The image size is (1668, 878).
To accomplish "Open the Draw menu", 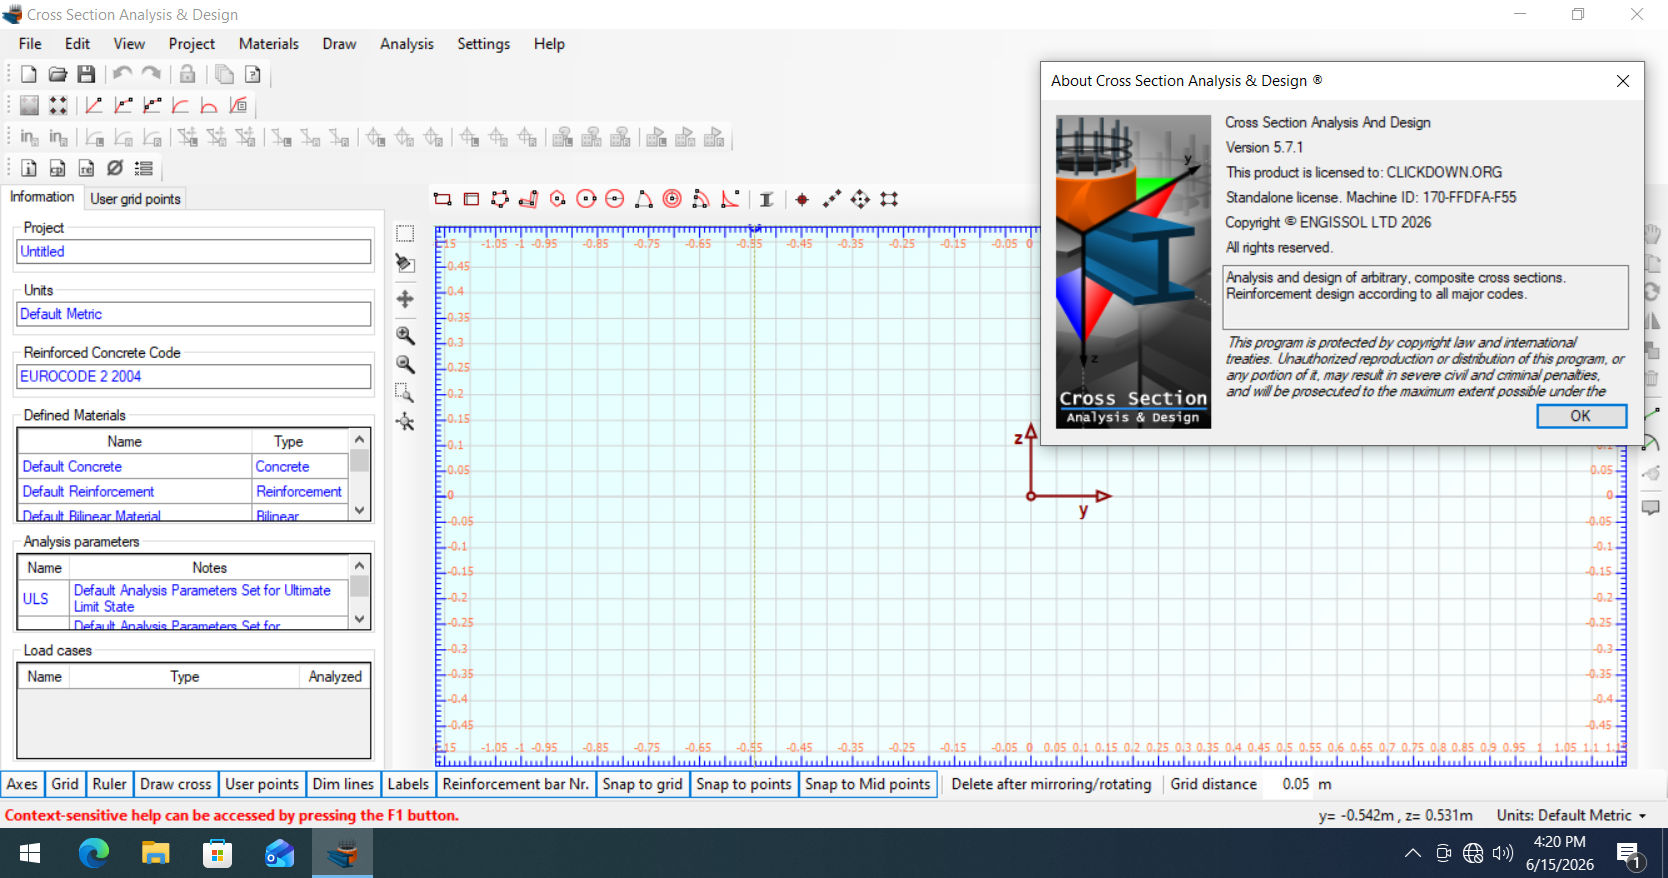I will coord(339,44).
